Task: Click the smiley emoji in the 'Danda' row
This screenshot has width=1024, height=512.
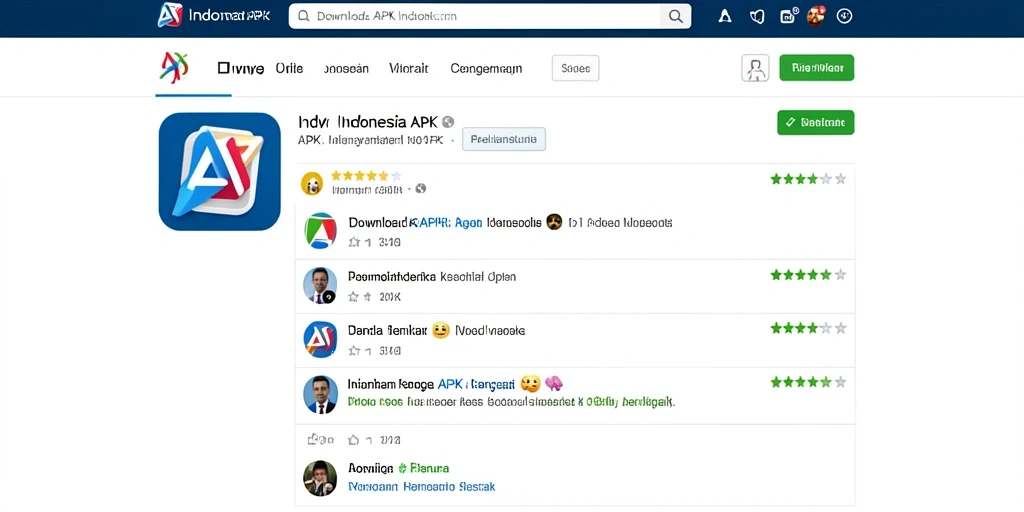Action: pyautogui.click(x=441, y=330)
